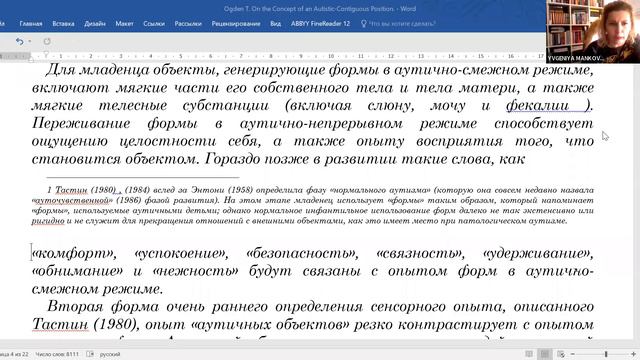Go to the Ссылки tab

154,24
